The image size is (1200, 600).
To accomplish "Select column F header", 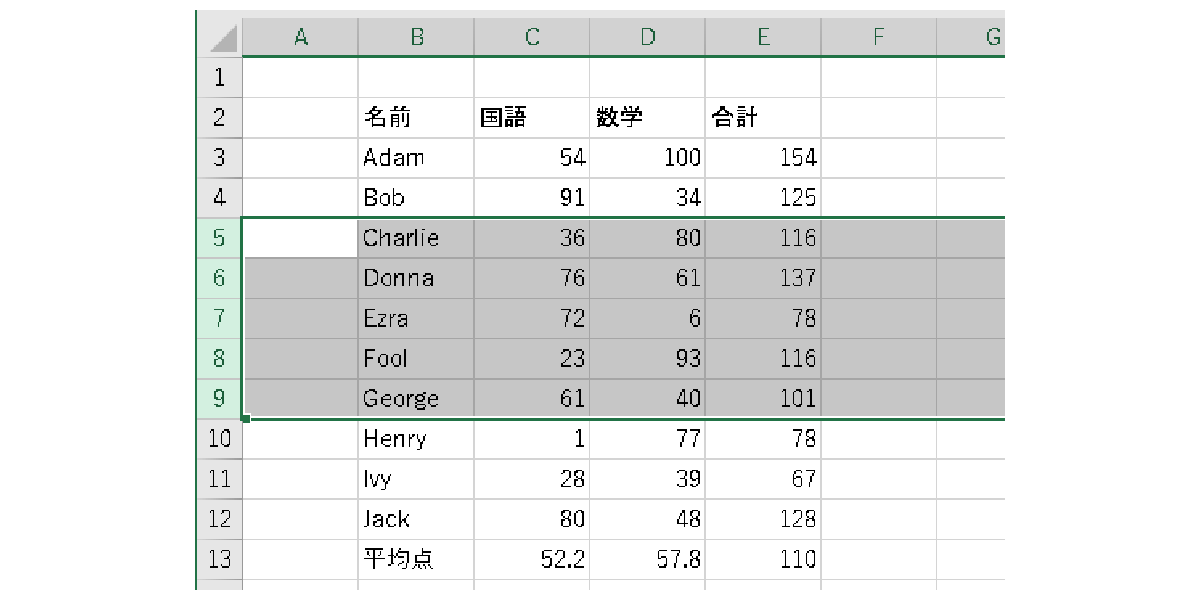I will point(878,38).
